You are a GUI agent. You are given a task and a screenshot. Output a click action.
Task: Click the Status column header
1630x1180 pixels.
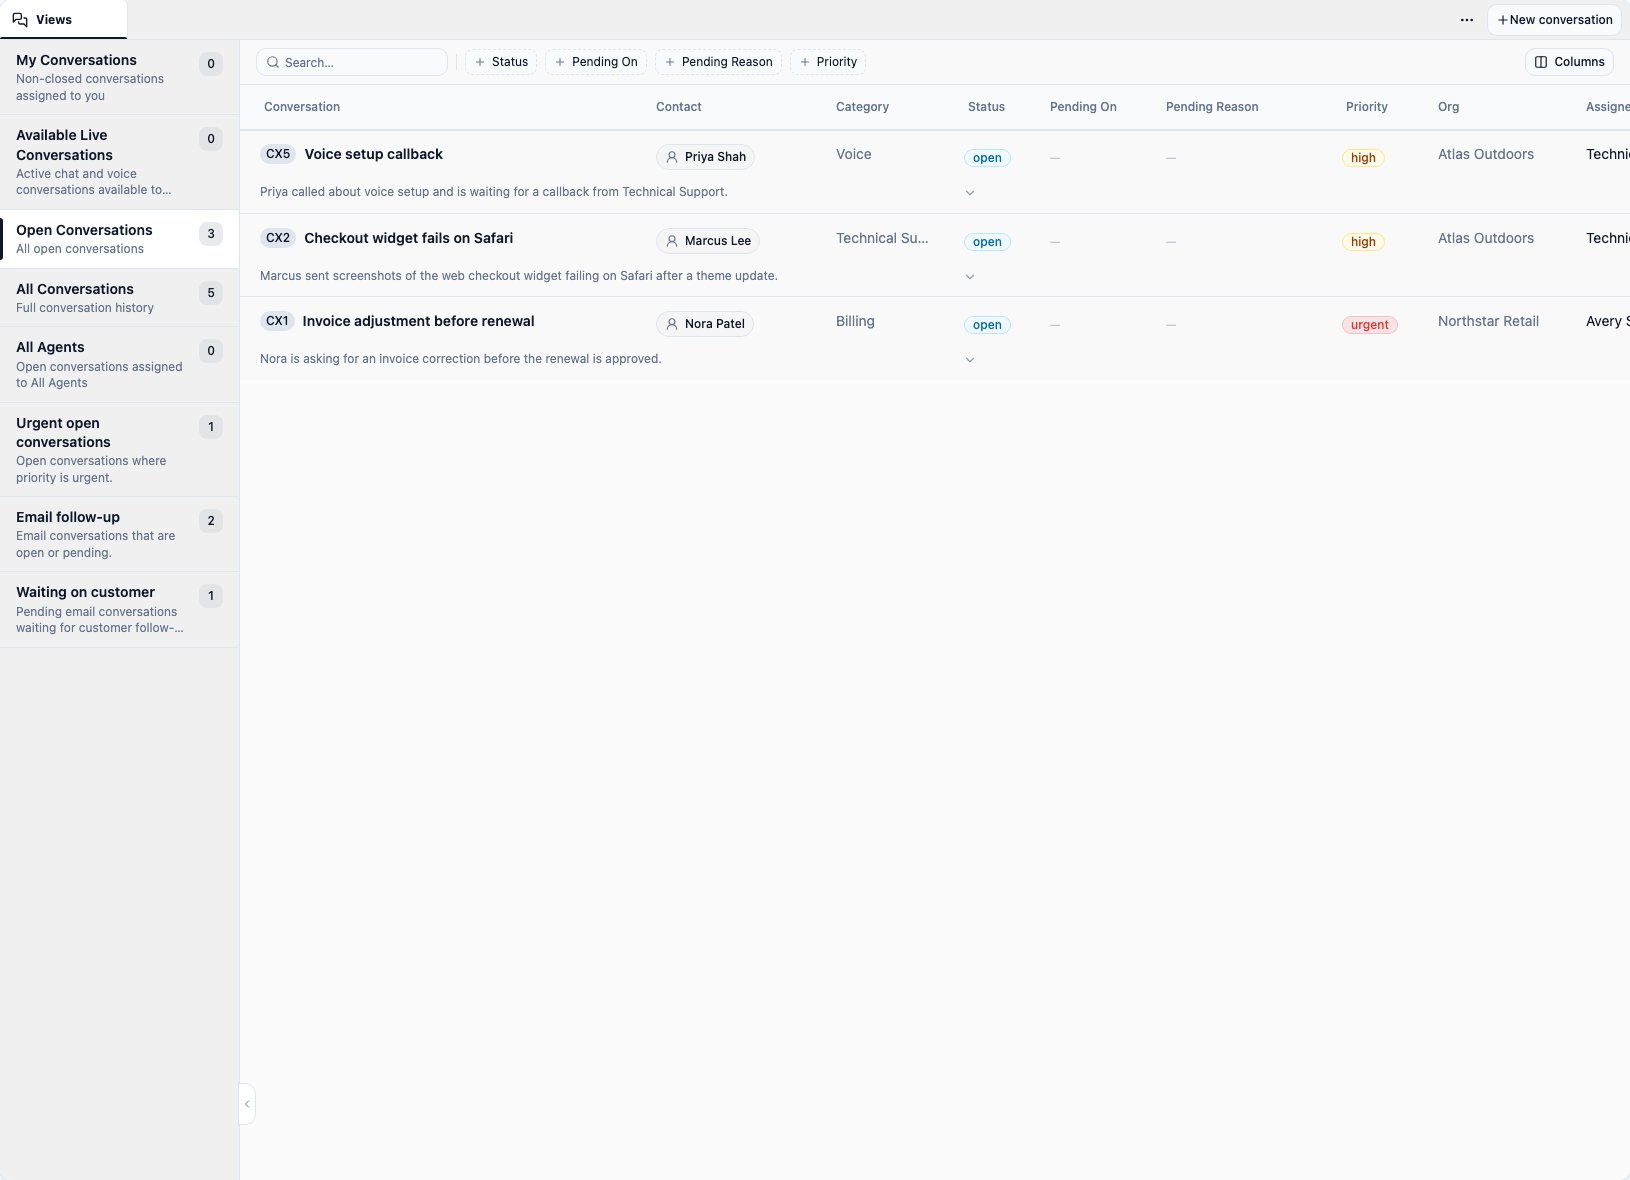[986, 107]
